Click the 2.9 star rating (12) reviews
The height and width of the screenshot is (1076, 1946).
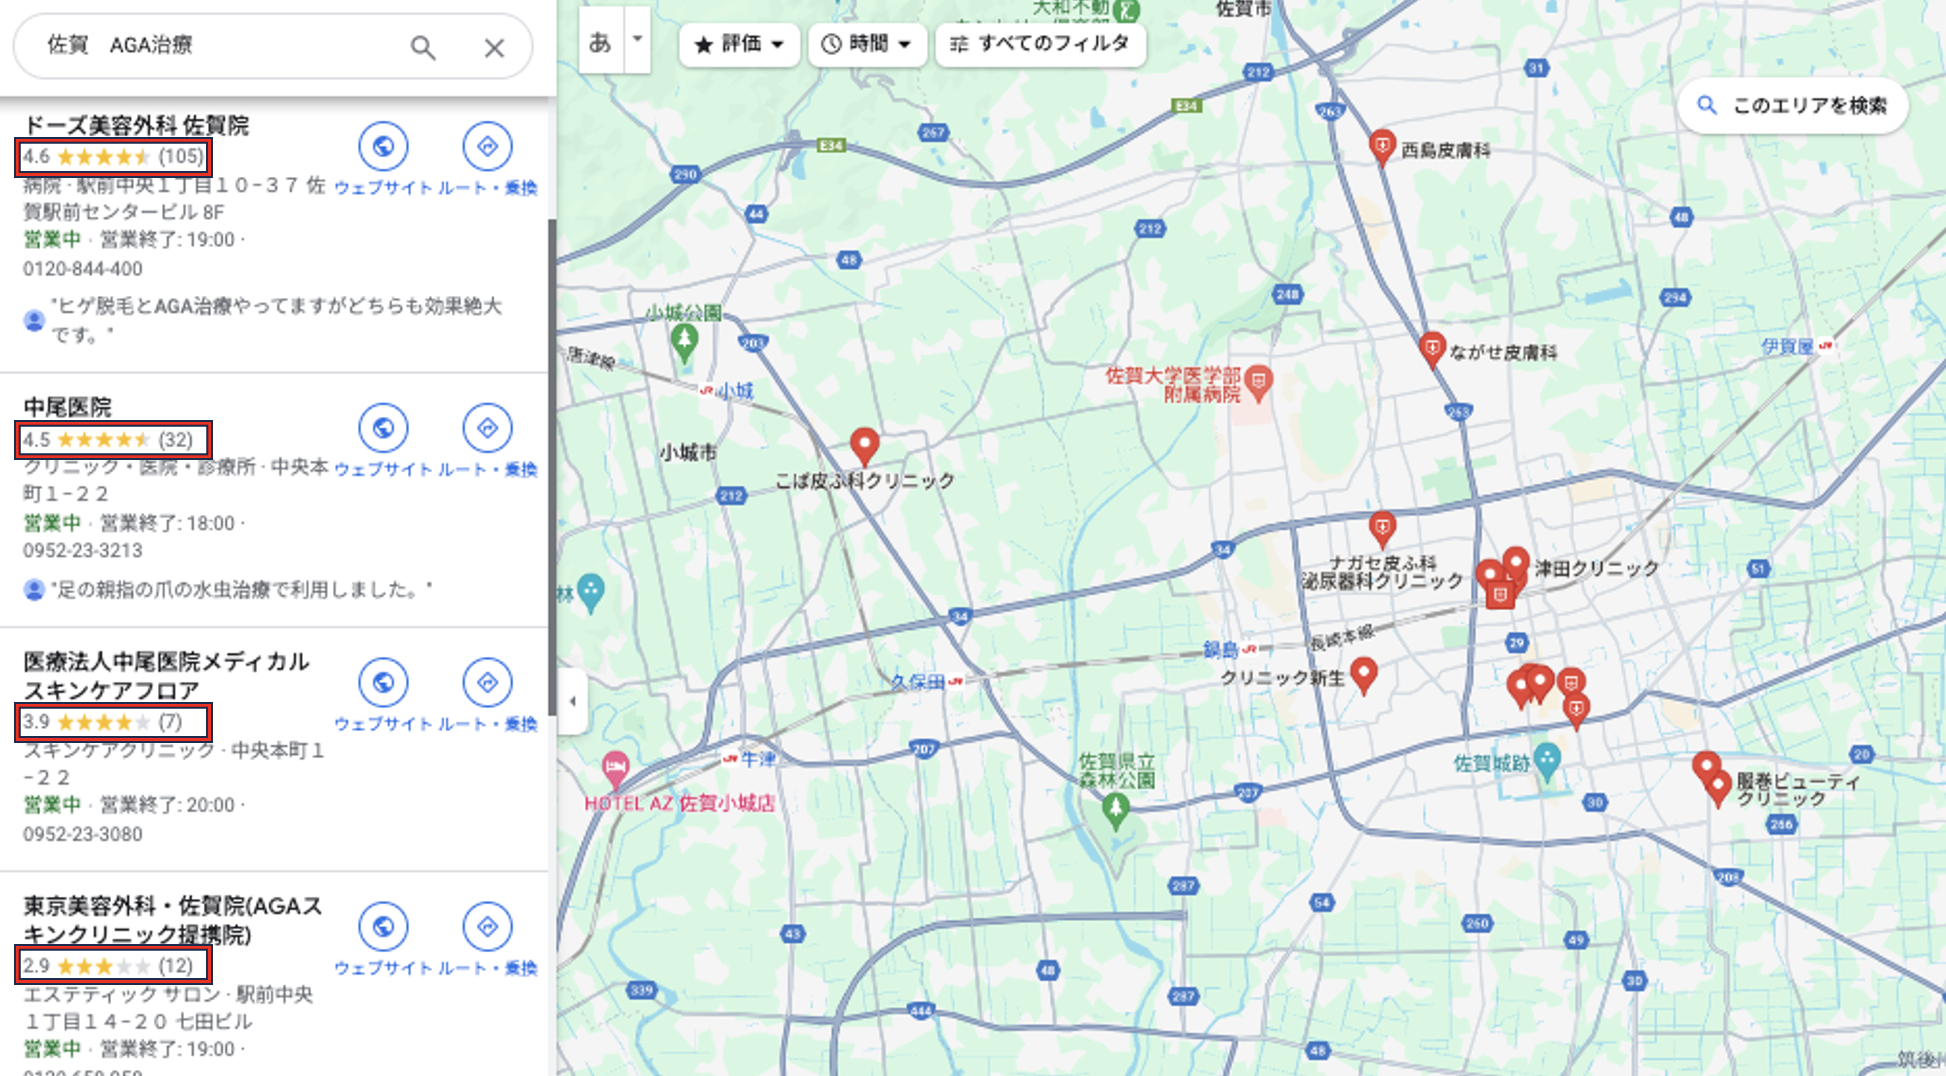(x=113, y=966)
